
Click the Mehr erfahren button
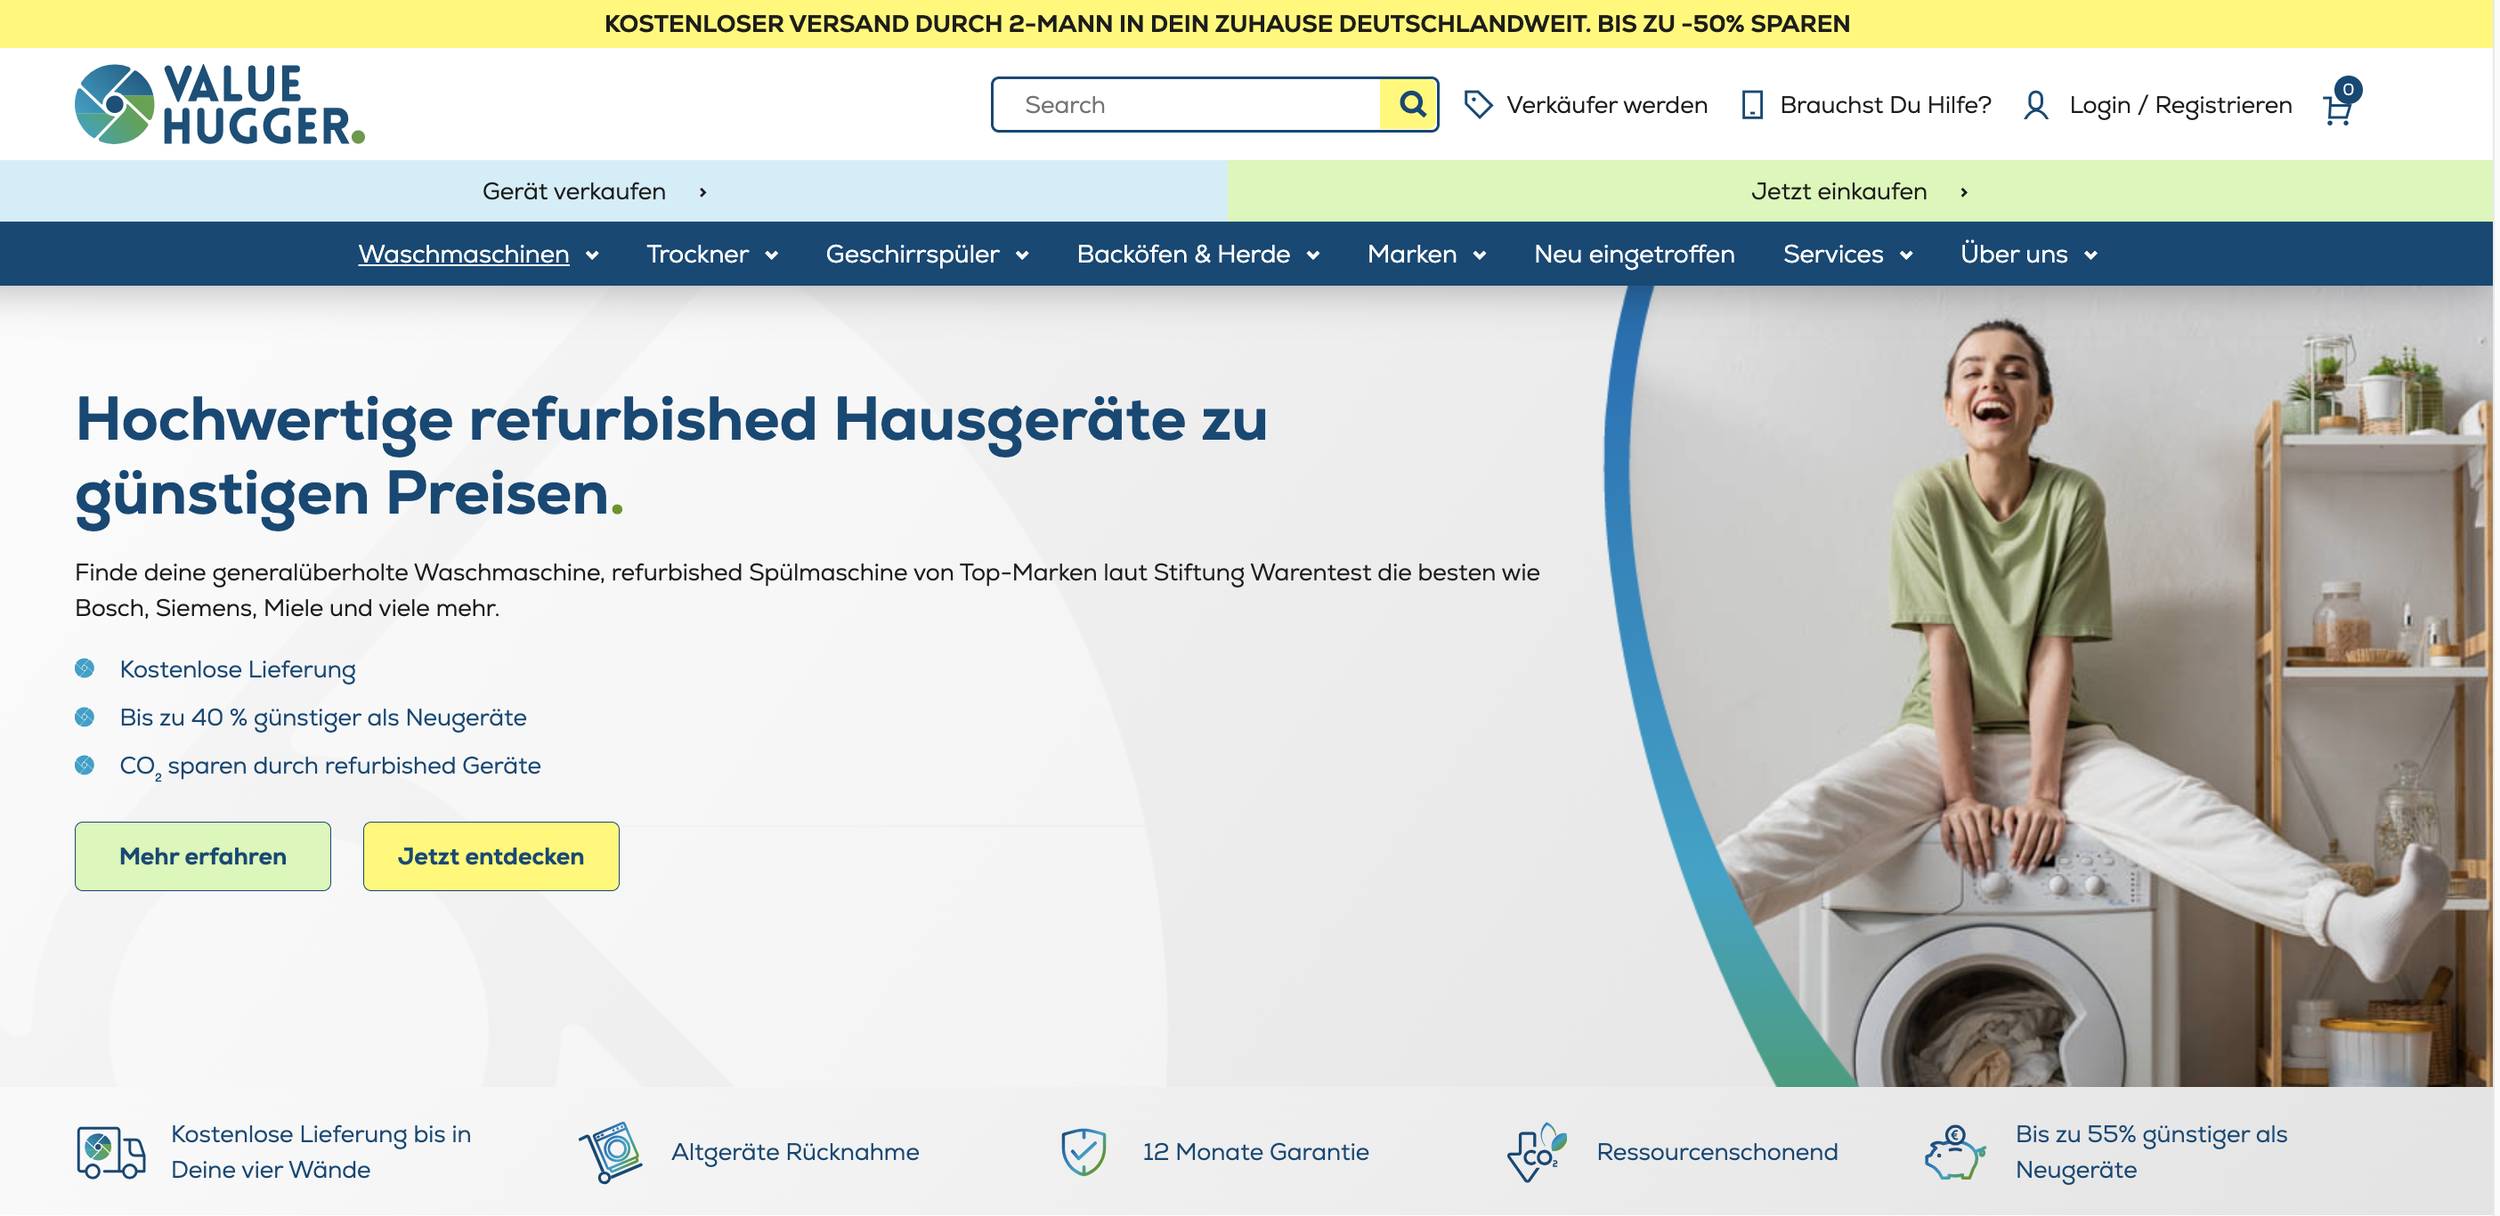[203, 856]
